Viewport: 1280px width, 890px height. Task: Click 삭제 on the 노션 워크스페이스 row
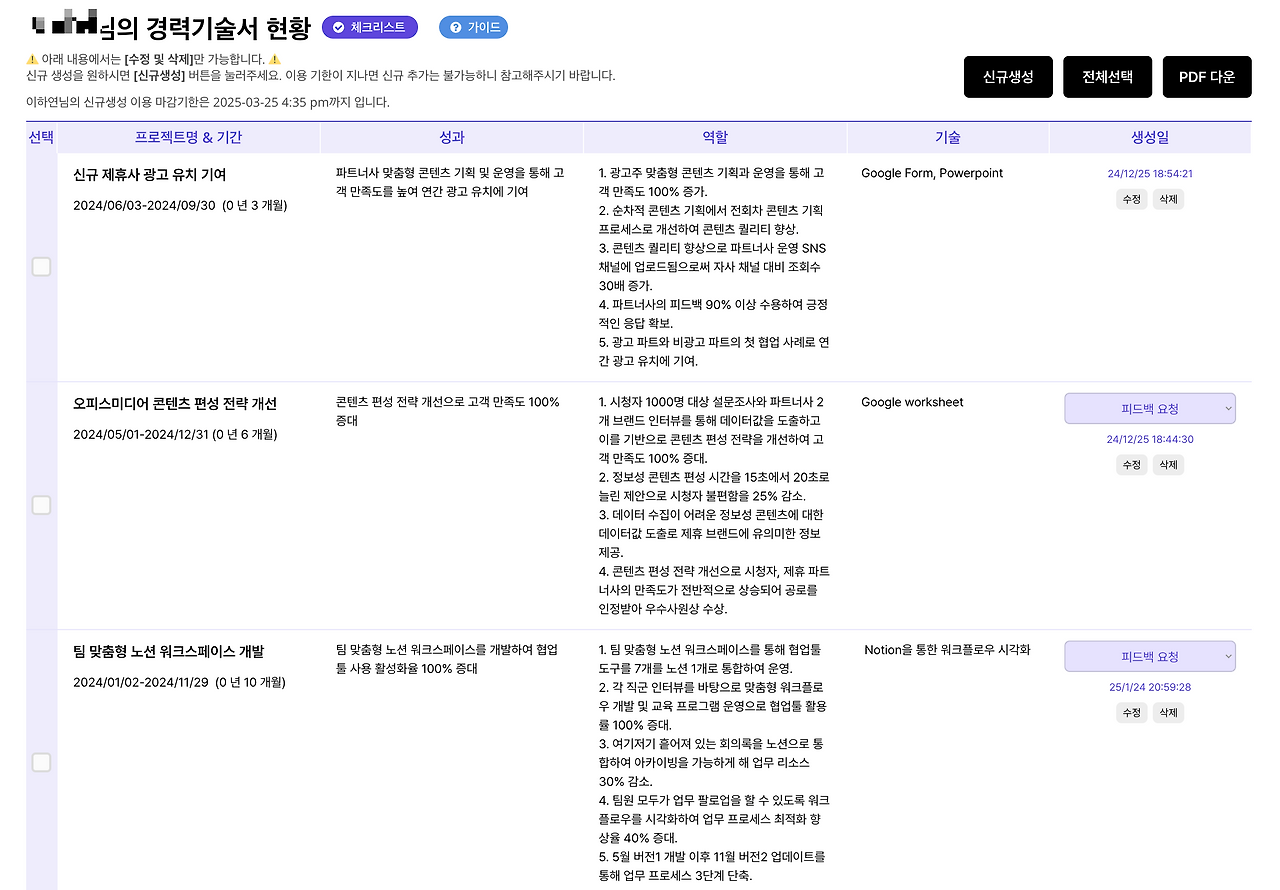click(1168, 712)
